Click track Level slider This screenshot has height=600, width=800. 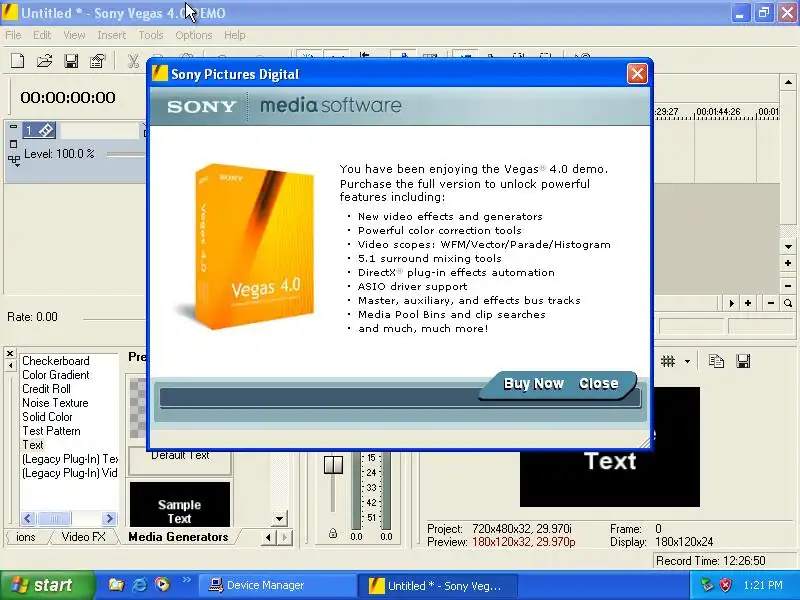pyautogui.click(x=125, y=154)
